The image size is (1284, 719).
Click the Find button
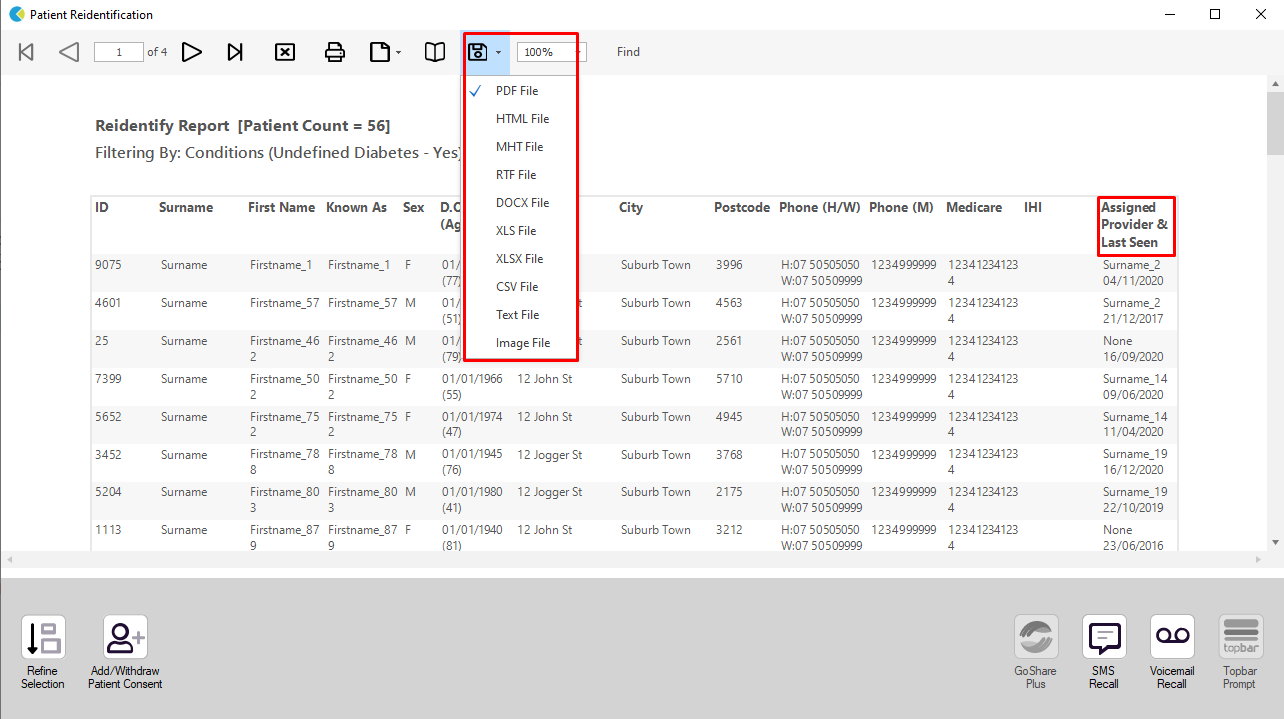pos(628,52)
